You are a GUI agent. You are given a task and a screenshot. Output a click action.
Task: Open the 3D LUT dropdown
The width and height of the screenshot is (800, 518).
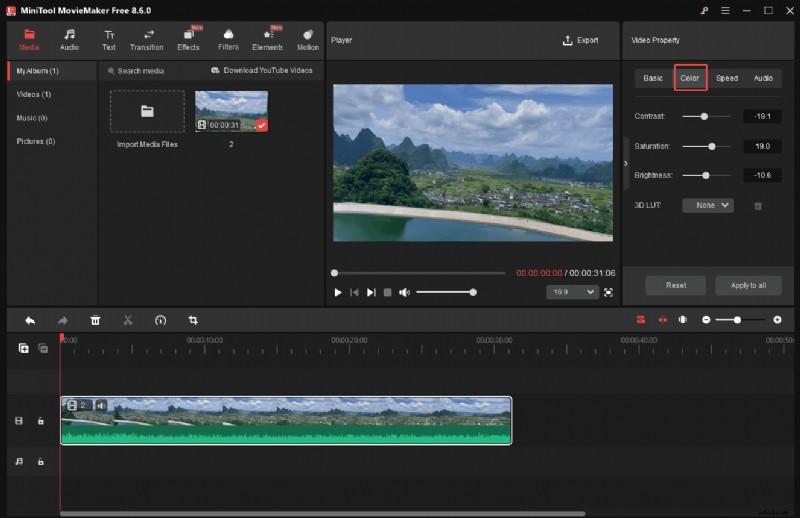(x=708, y=205)
